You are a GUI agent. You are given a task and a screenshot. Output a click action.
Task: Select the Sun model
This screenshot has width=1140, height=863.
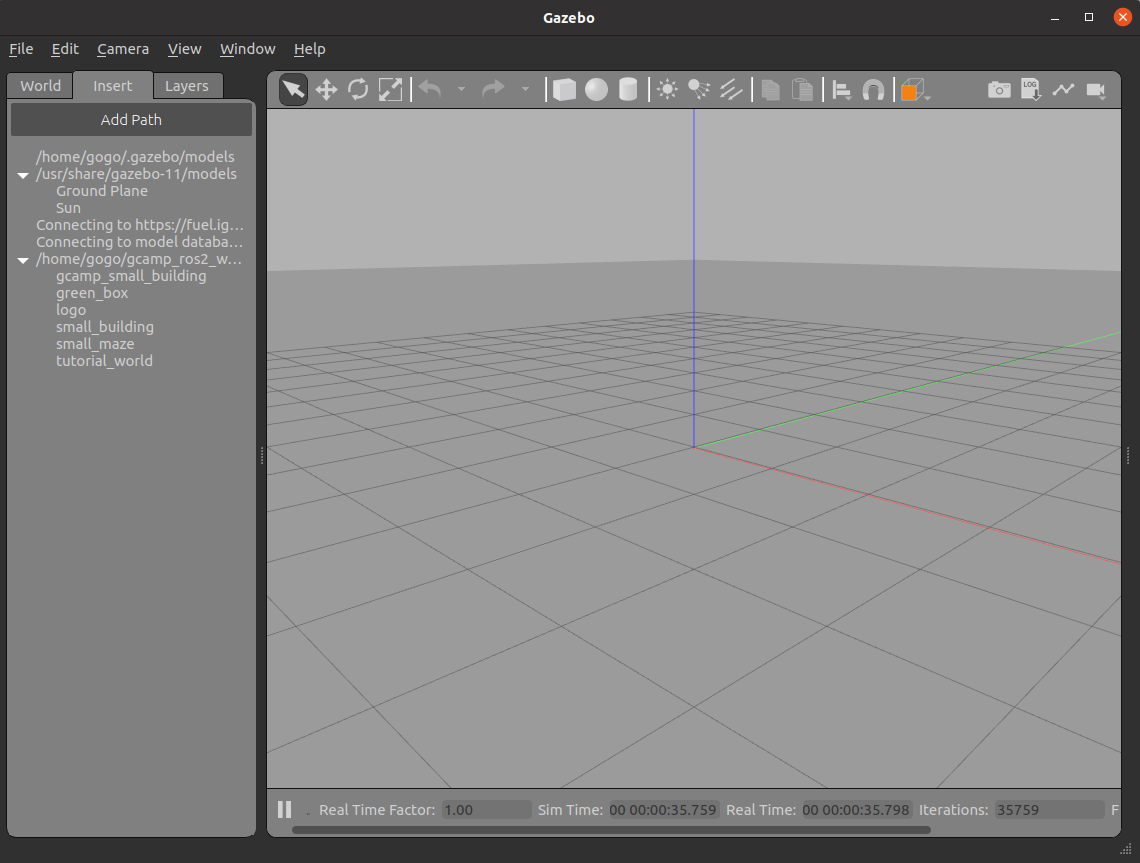click(68, 208)
